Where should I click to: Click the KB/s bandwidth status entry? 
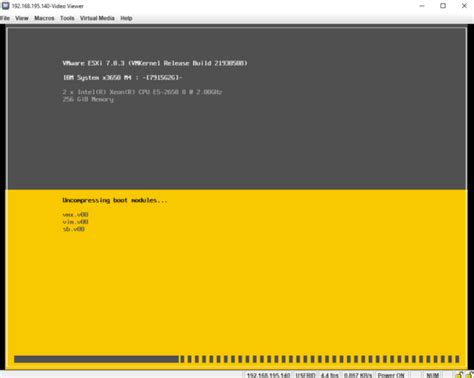click(x=358, y=375)
